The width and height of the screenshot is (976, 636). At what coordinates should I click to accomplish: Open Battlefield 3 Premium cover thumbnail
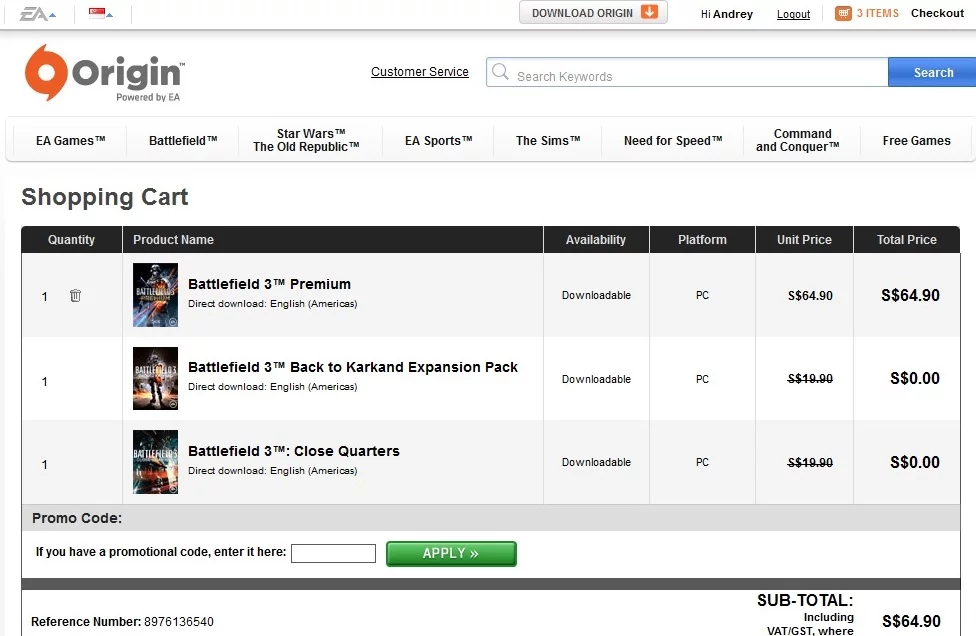point(155,295)
